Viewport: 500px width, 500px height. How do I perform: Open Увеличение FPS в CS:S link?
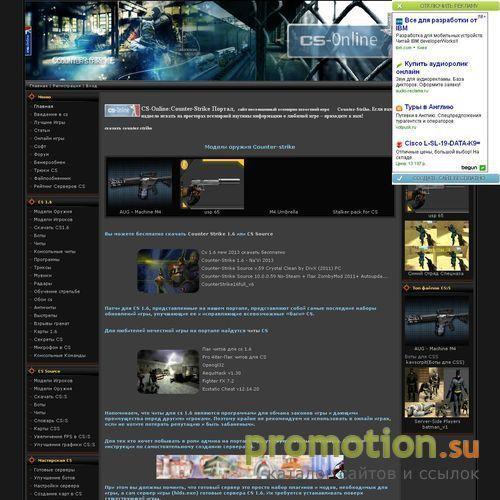point(62,437)
